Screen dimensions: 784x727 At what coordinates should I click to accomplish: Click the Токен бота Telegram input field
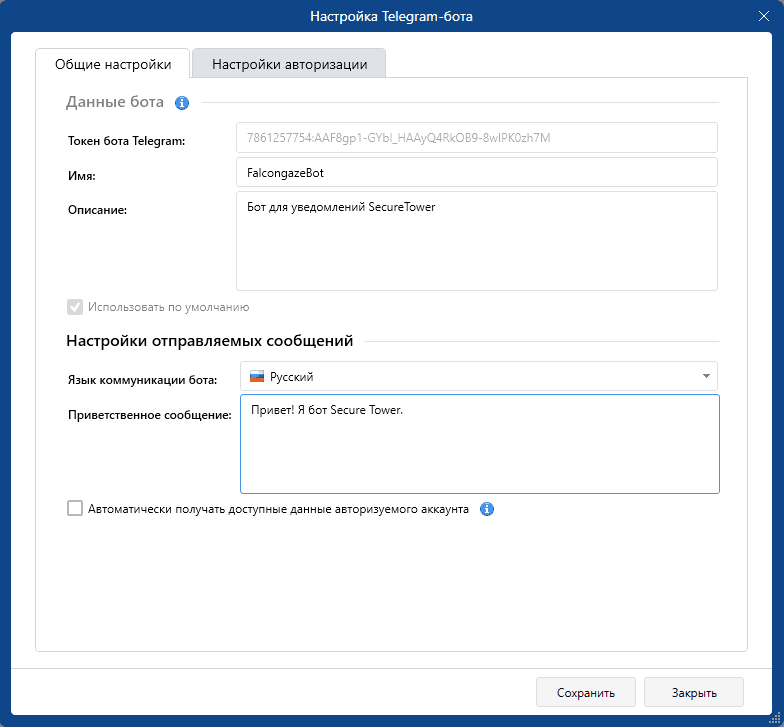[477, 138]
